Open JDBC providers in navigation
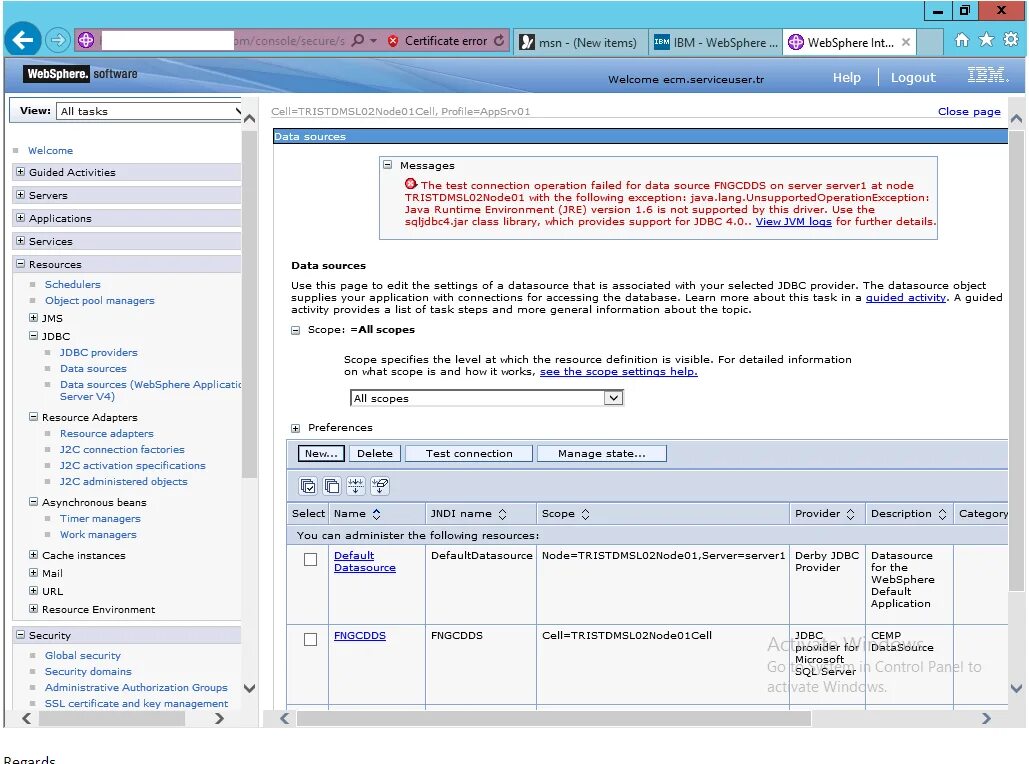The width and height of the screenshot is (1029, 764). click(98, 352)
